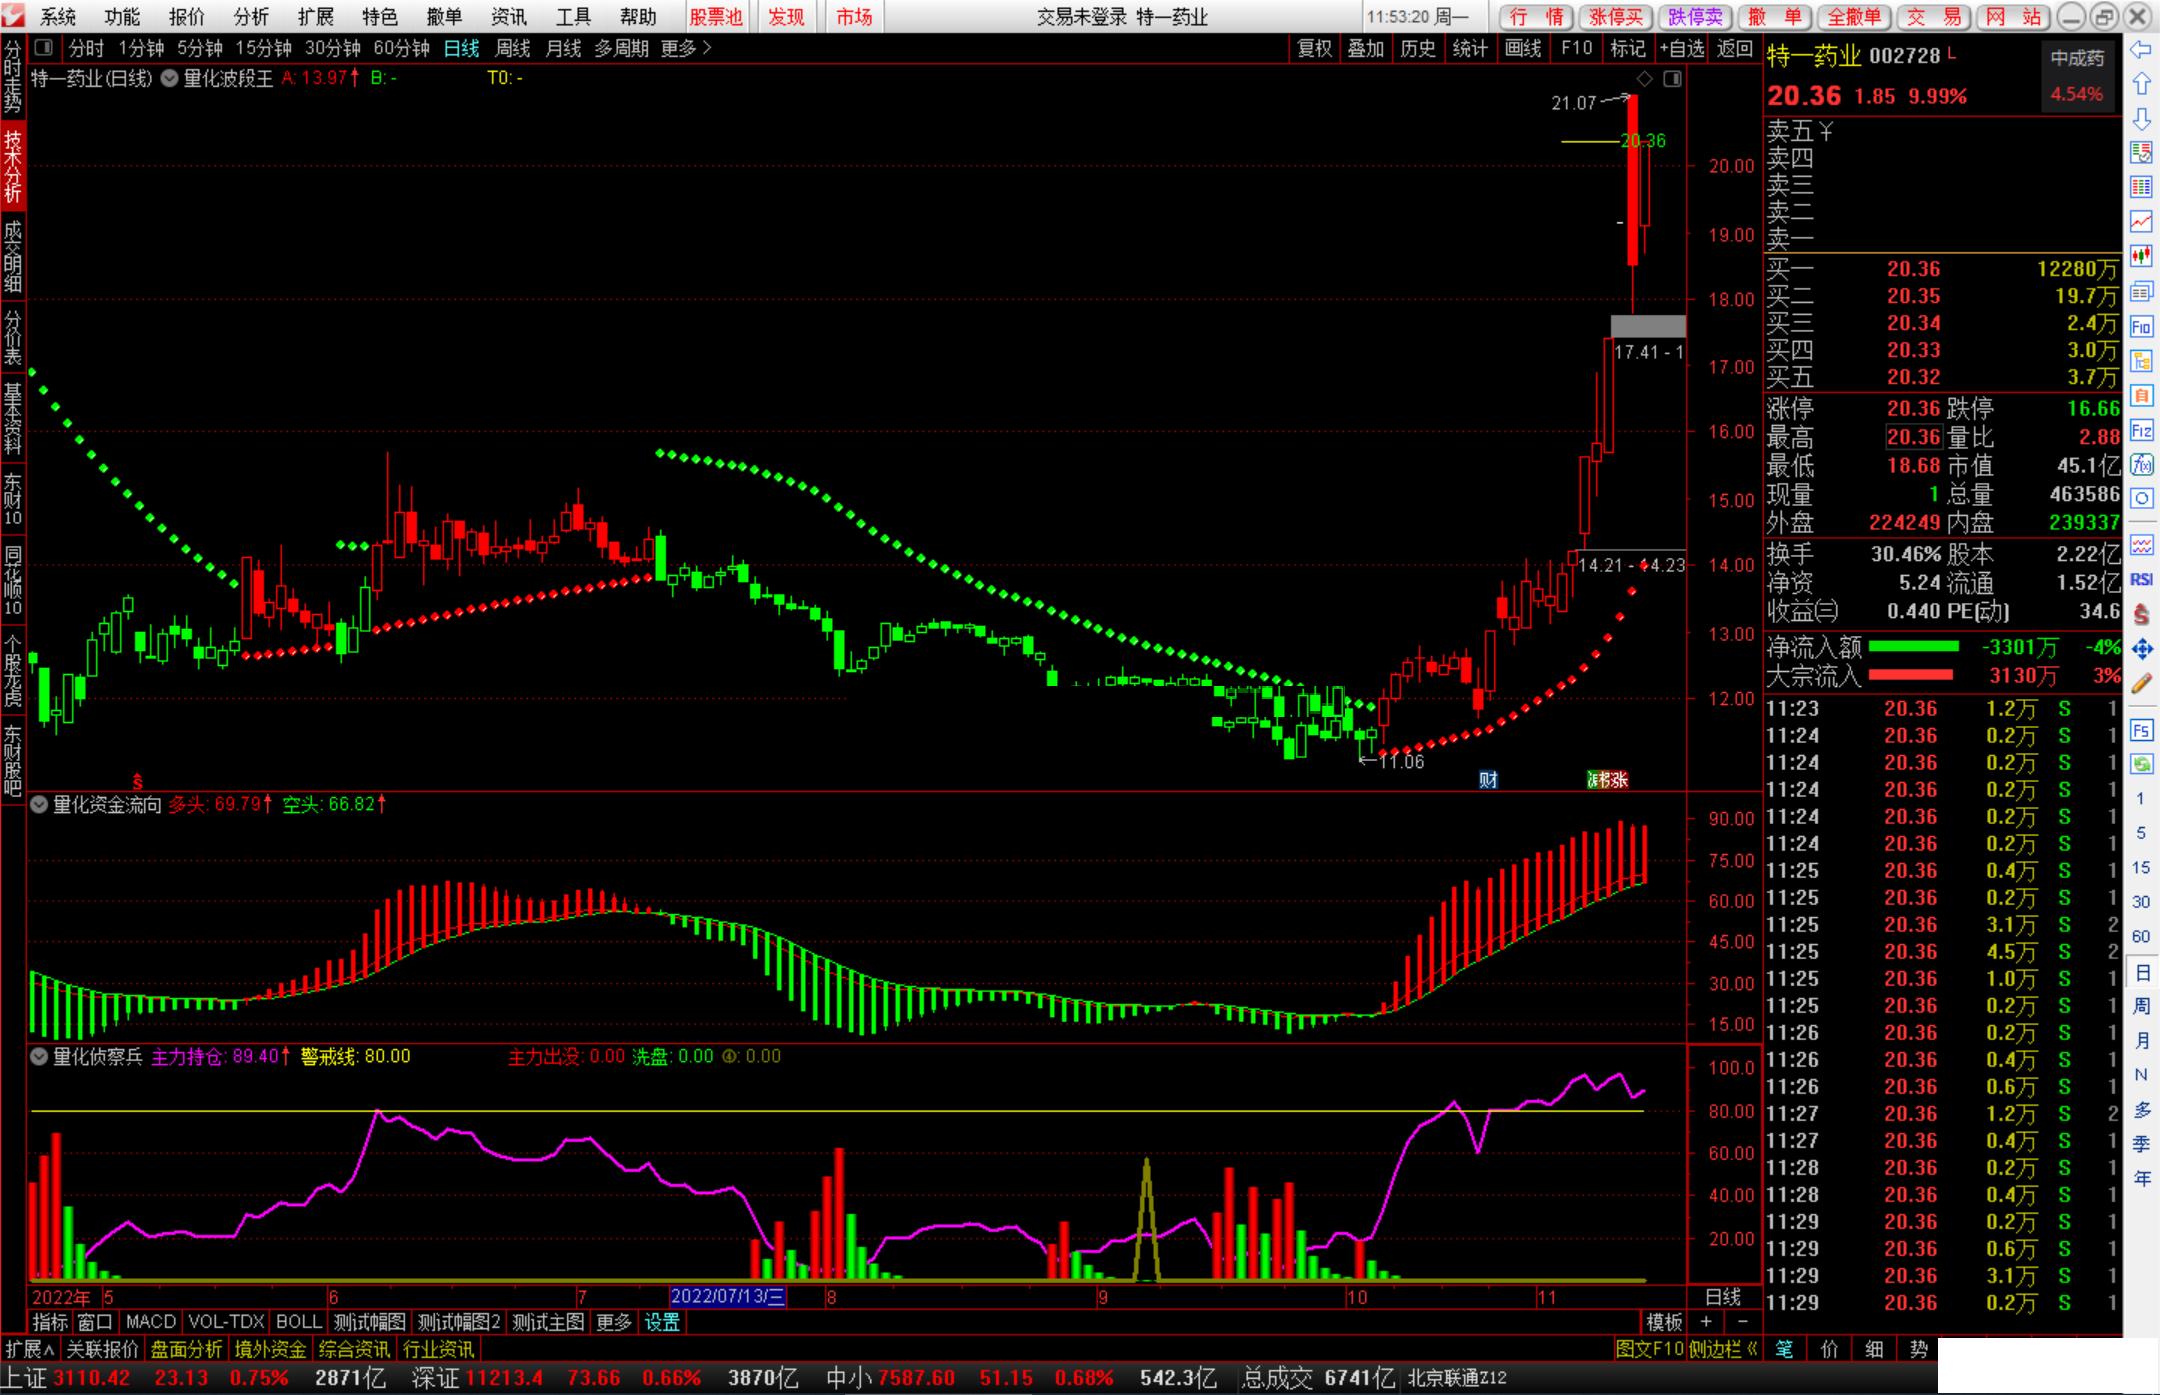
Task: Switch chart to 30分钟 period
Action: pyautogui.click(x=332, y=48)
